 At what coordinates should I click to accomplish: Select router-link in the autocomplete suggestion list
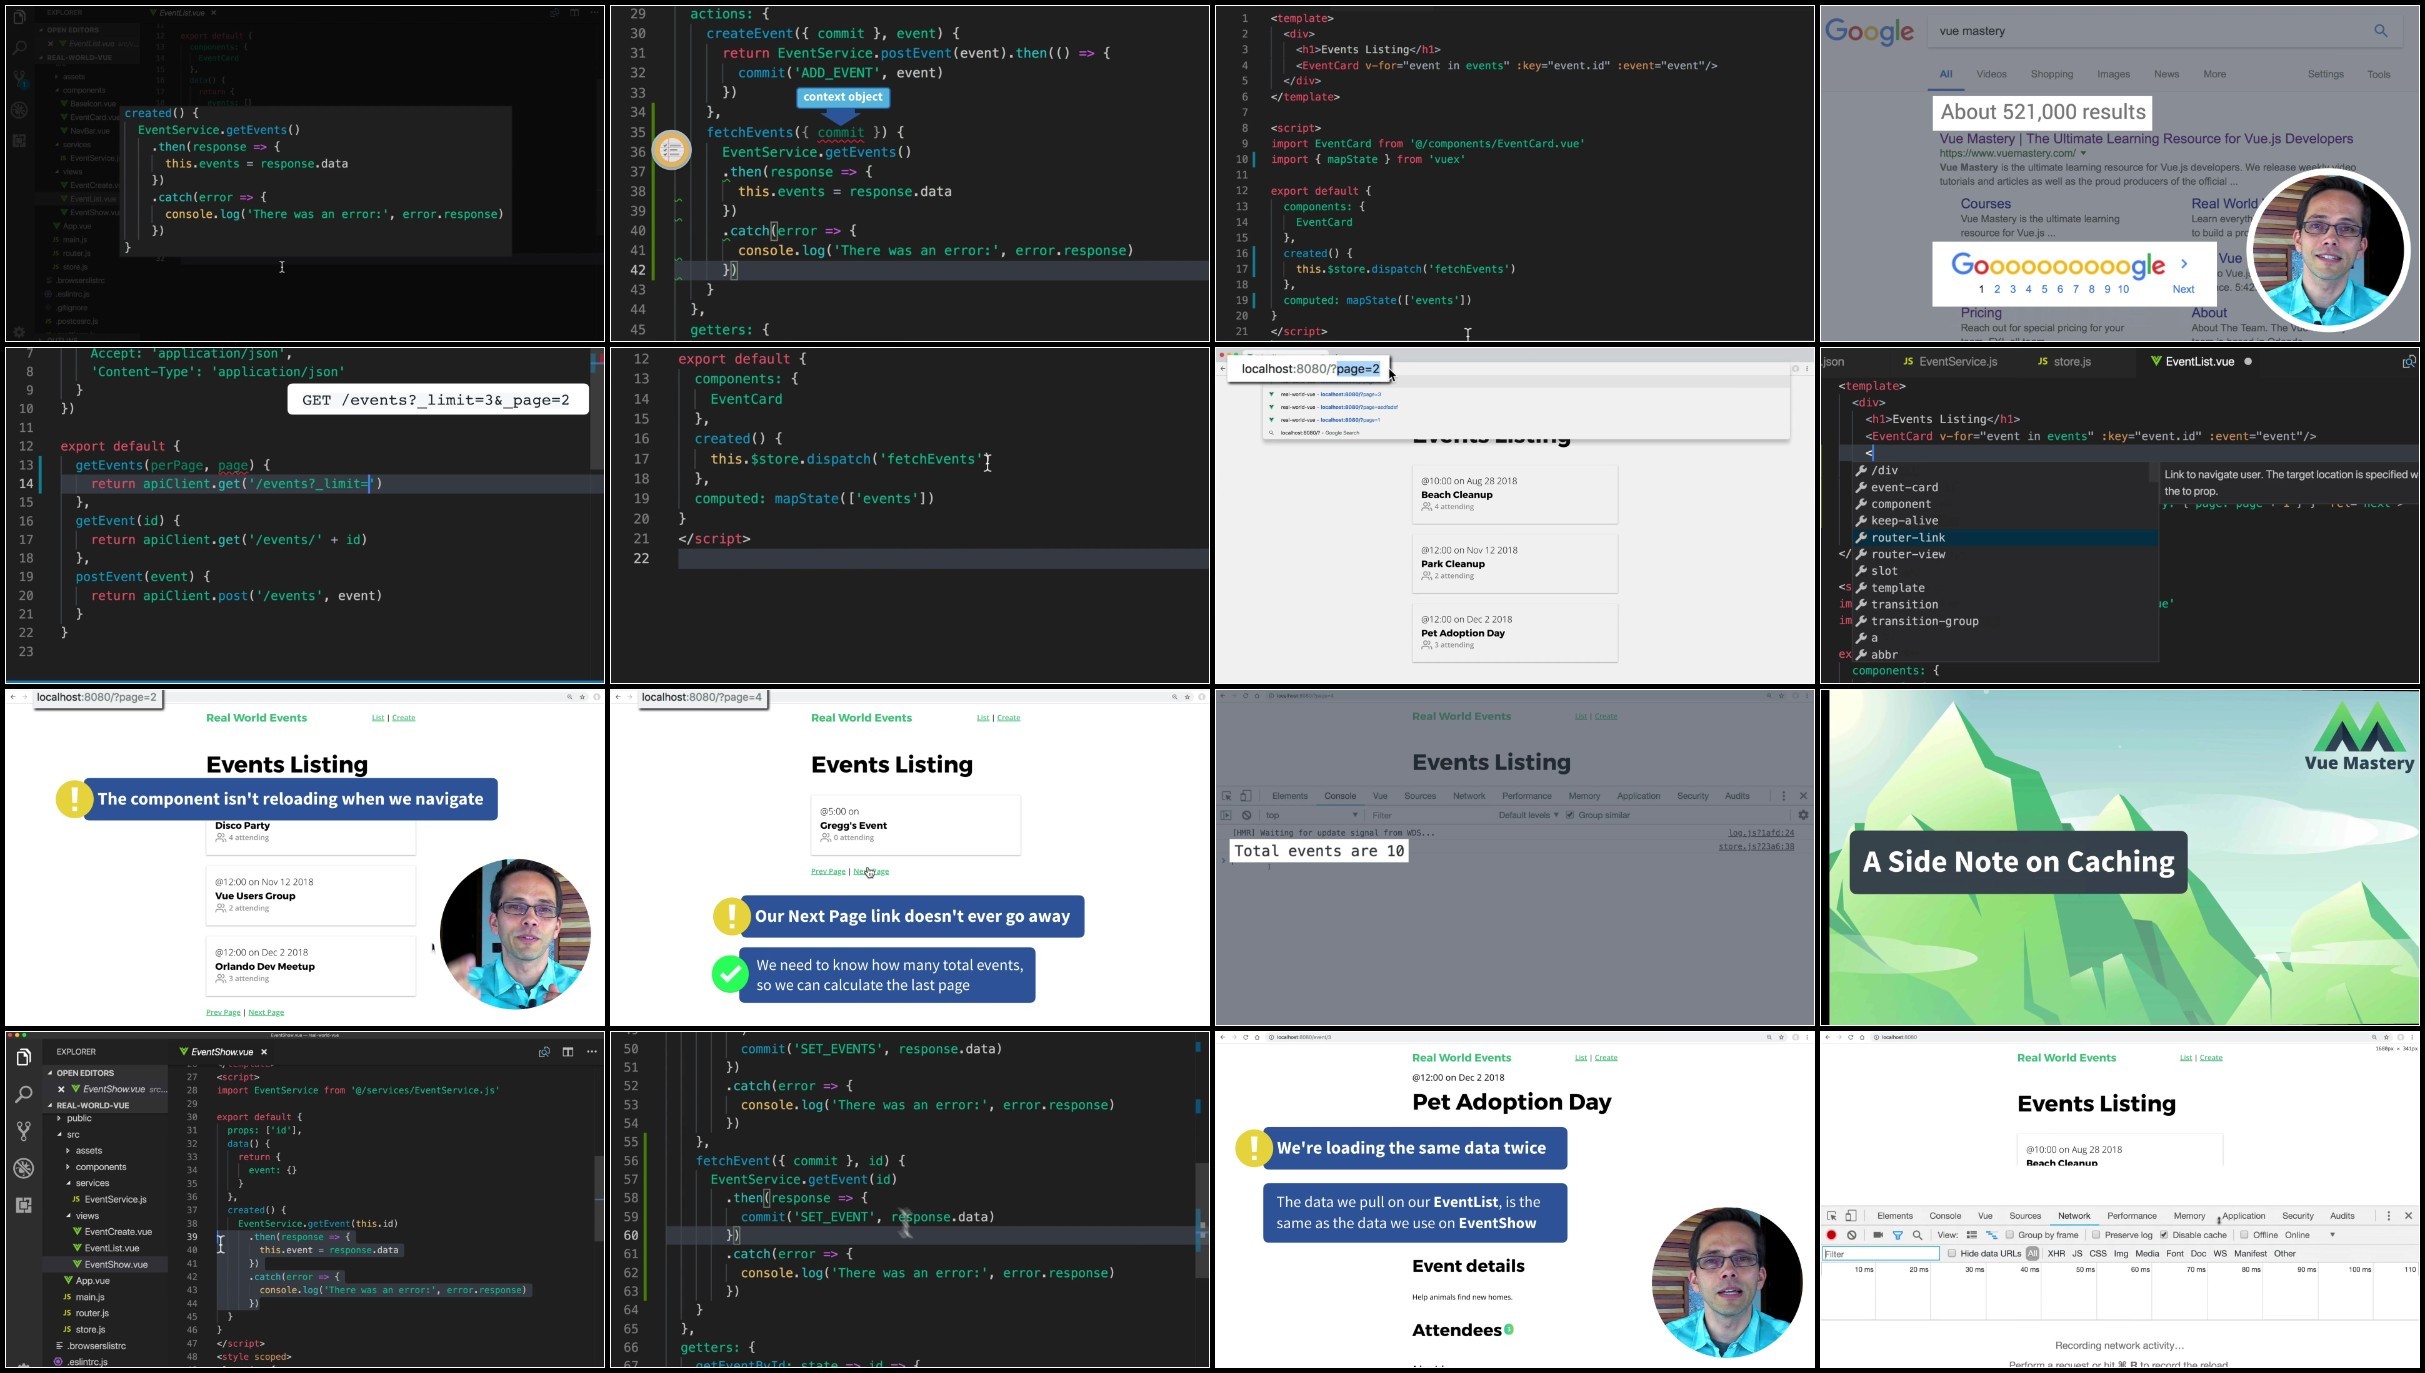tap(2005, 538)
